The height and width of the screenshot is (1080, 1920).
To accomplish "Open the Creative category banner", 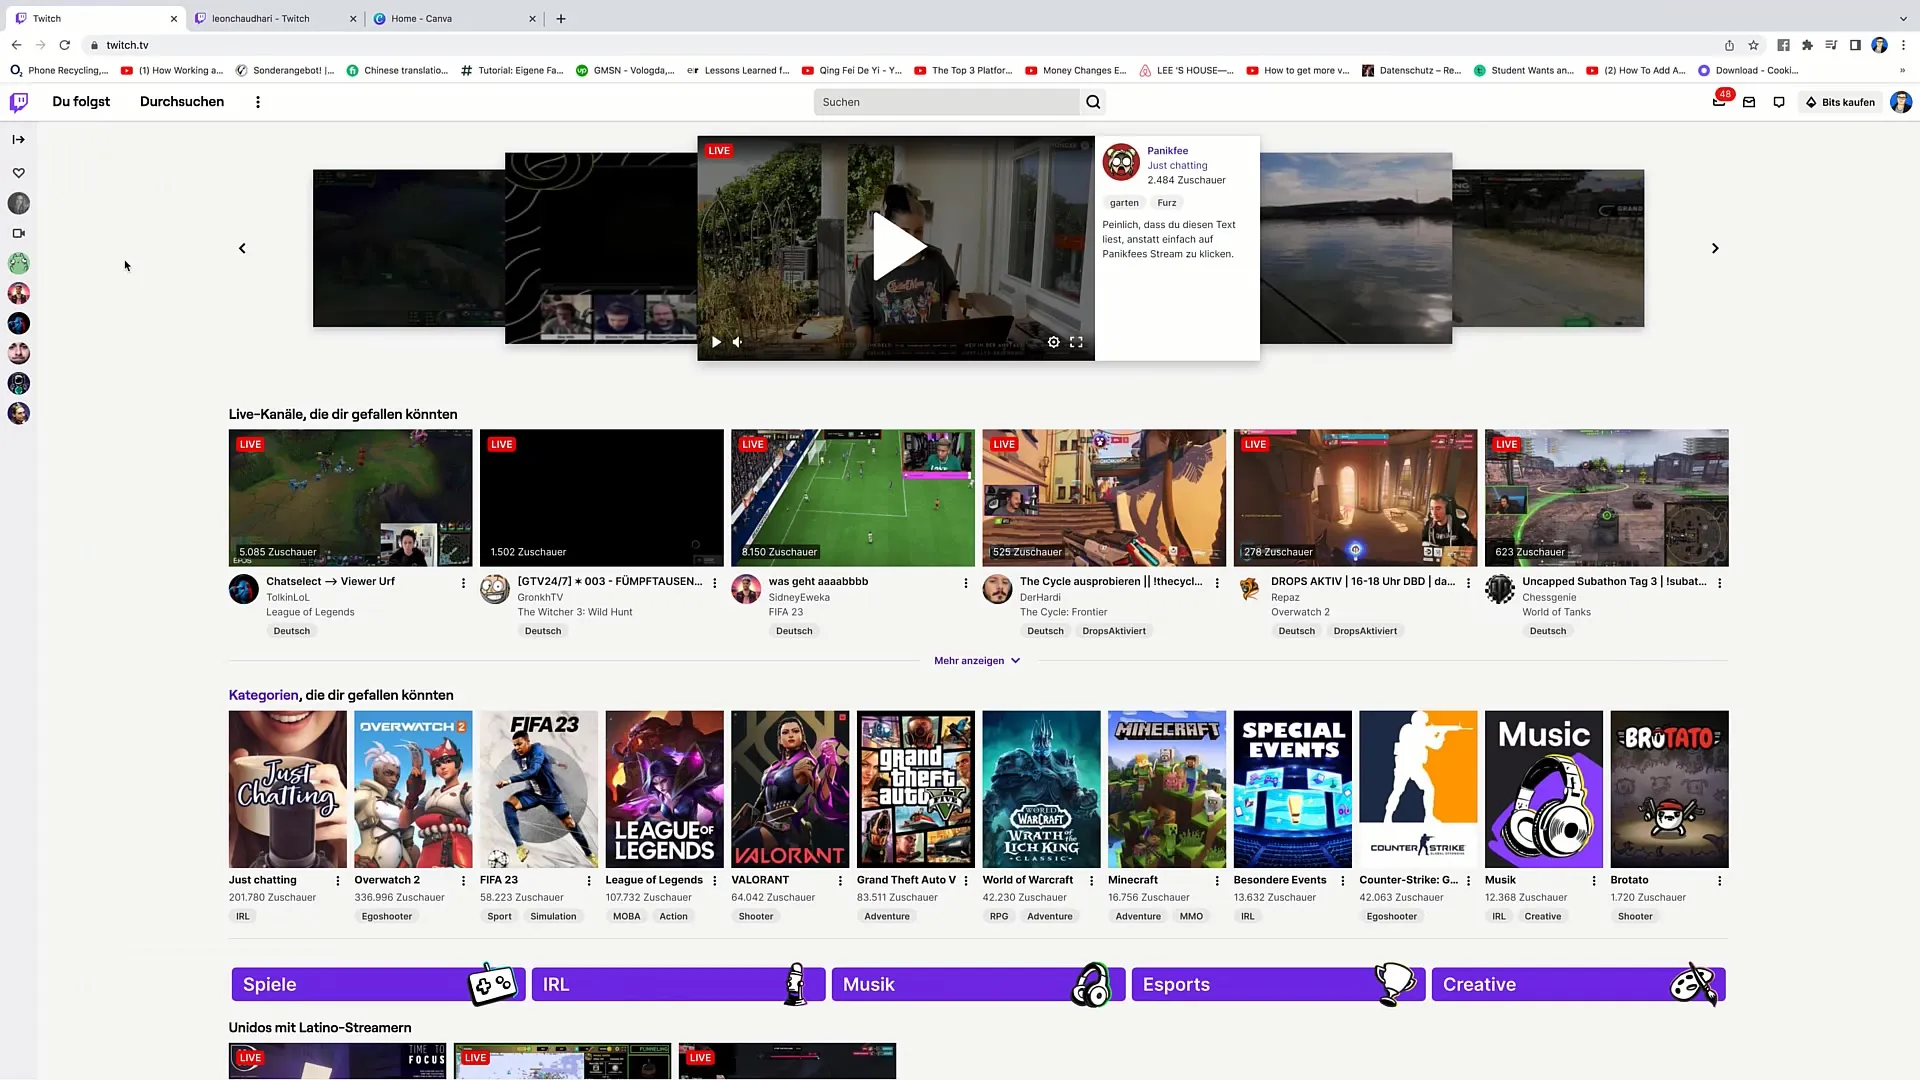I will 1577,984.
